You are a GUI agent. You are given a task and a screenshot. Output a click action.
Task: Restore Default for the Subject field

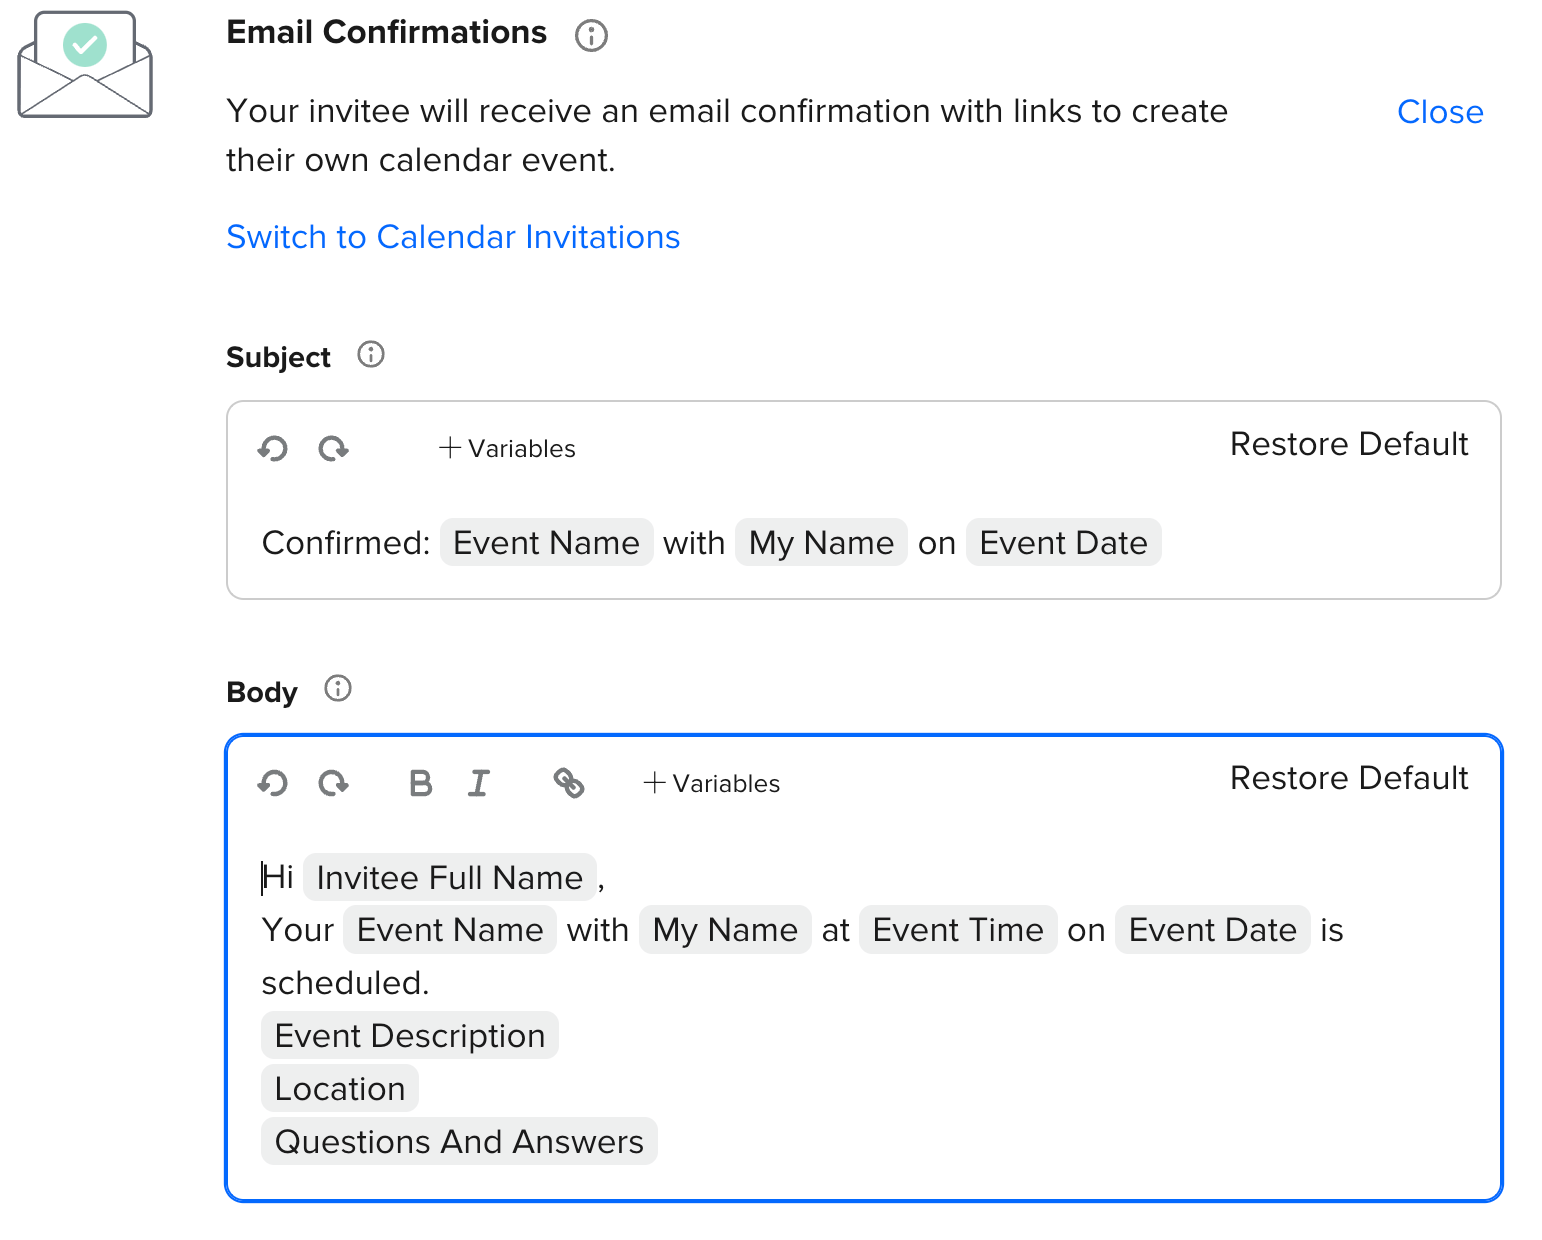(1348, 444)
